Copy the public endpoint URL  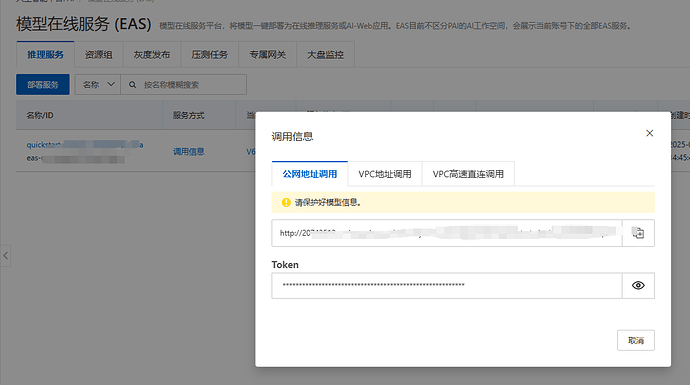pos(638,233)
